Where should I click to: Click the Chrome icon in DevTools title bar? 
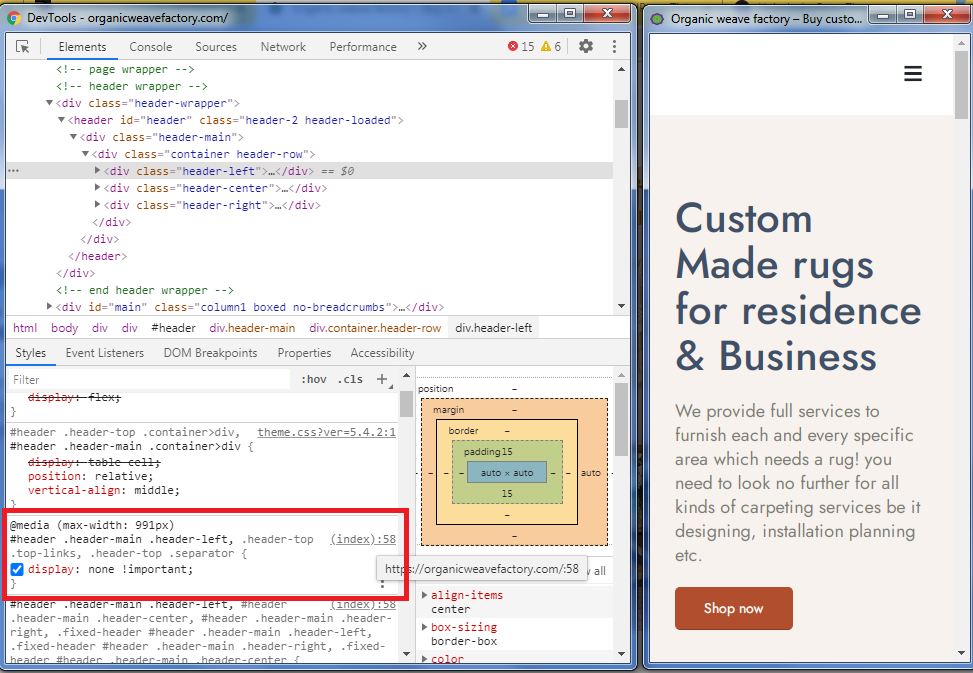tap(14, 18)
